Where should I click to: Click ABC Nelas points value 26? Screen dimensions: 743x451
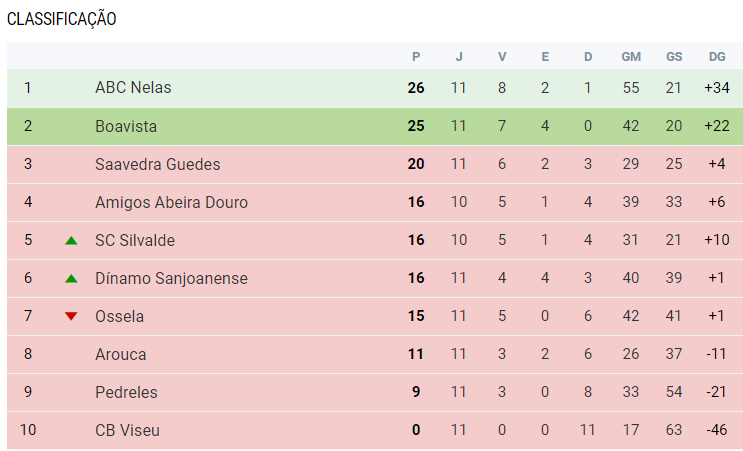pyautogui.click(x=416, y=88)
